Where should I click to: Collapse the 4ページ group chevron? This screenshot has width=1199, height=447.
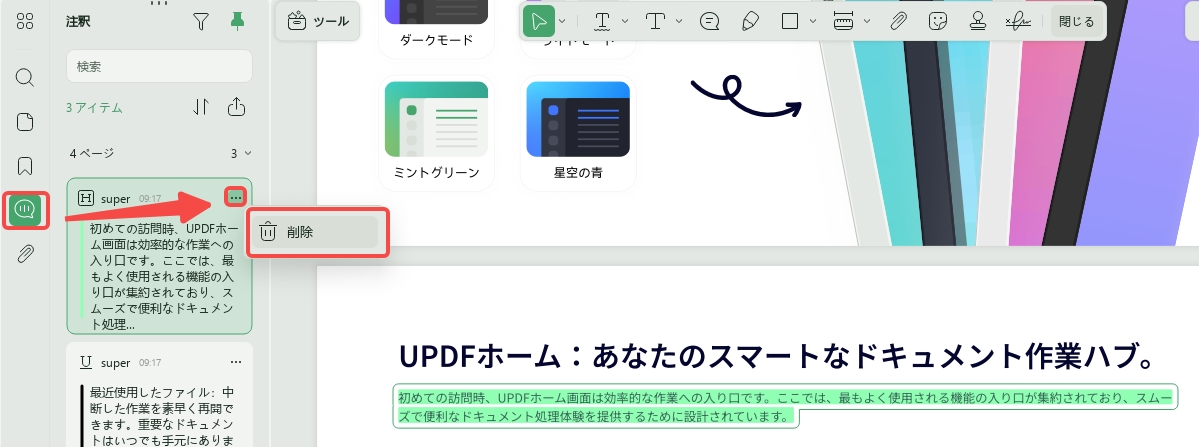247,154
